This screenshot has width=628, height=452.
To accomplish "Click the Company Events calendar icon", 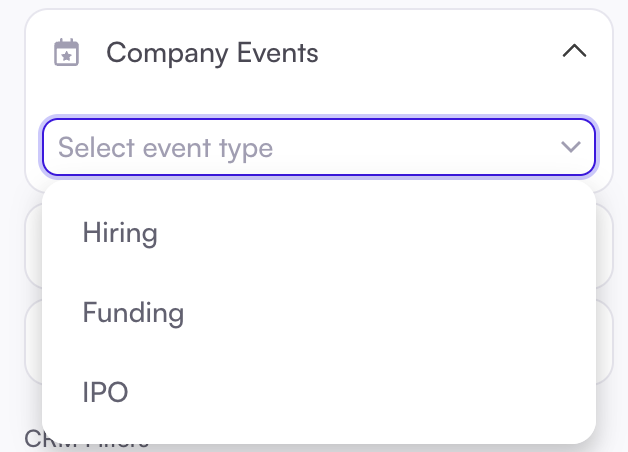I will [66, 52].
